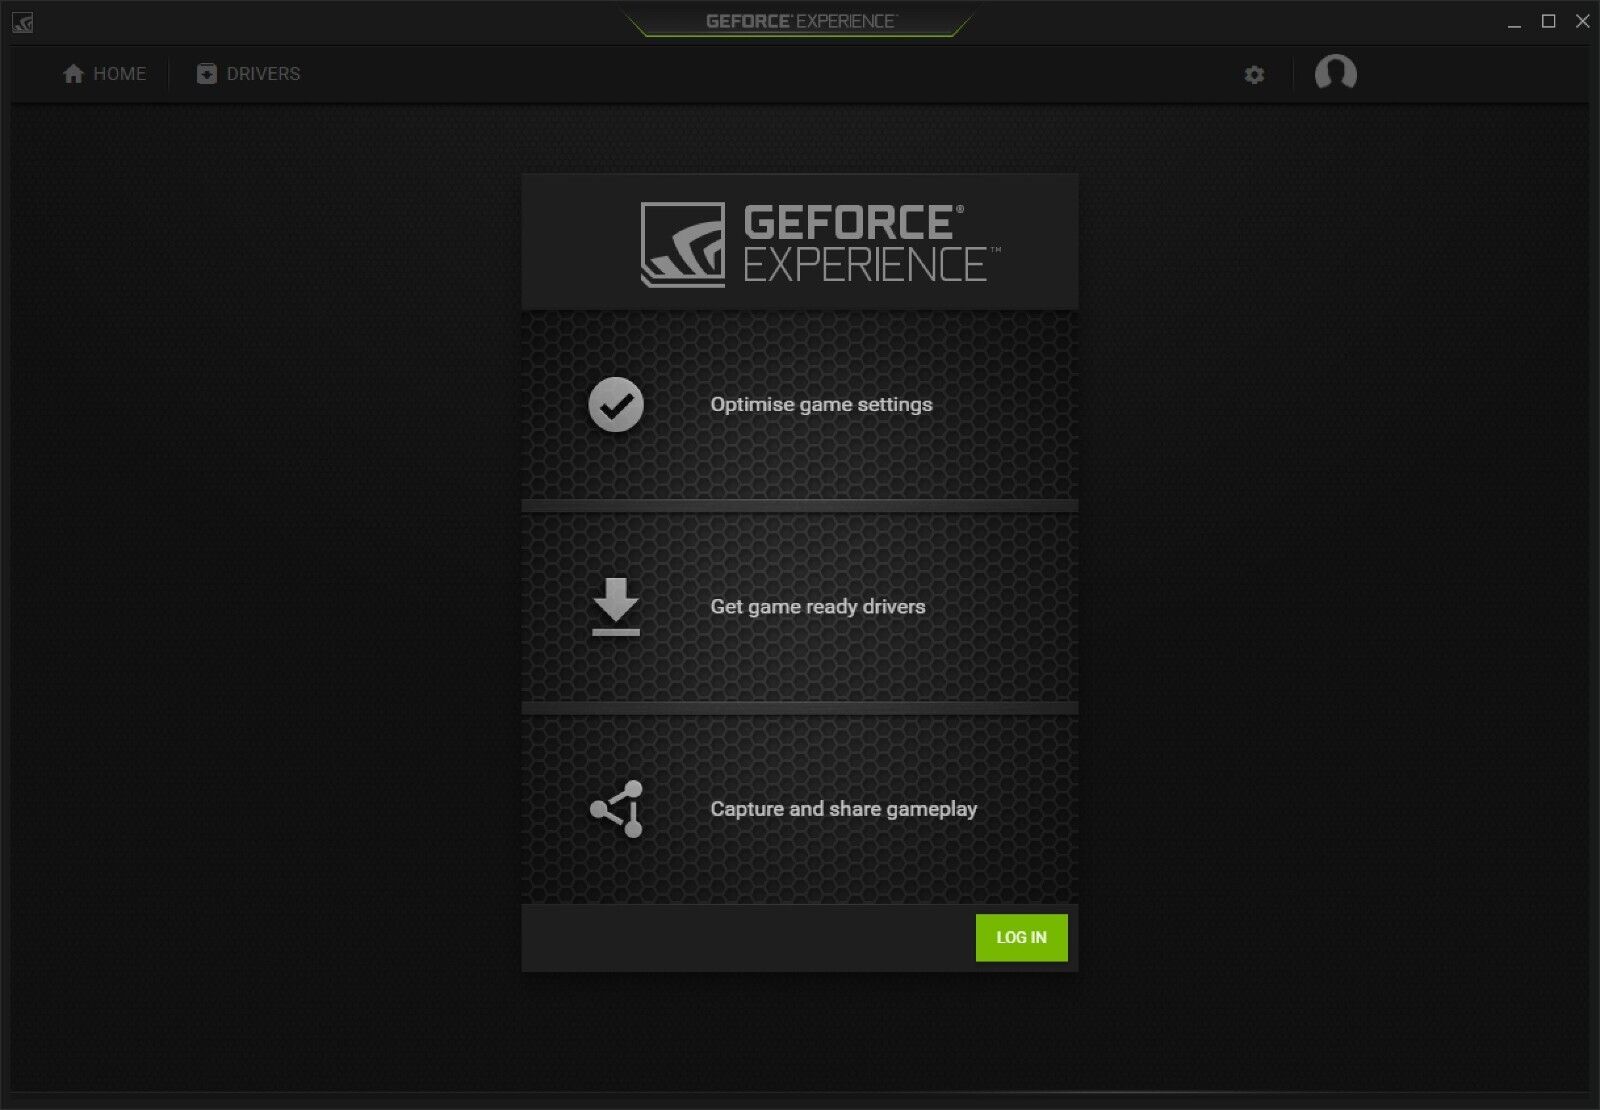Close the GeForce Experience window
The height and width of the screenshot is (1110, 1600).
click(1582, 21)
